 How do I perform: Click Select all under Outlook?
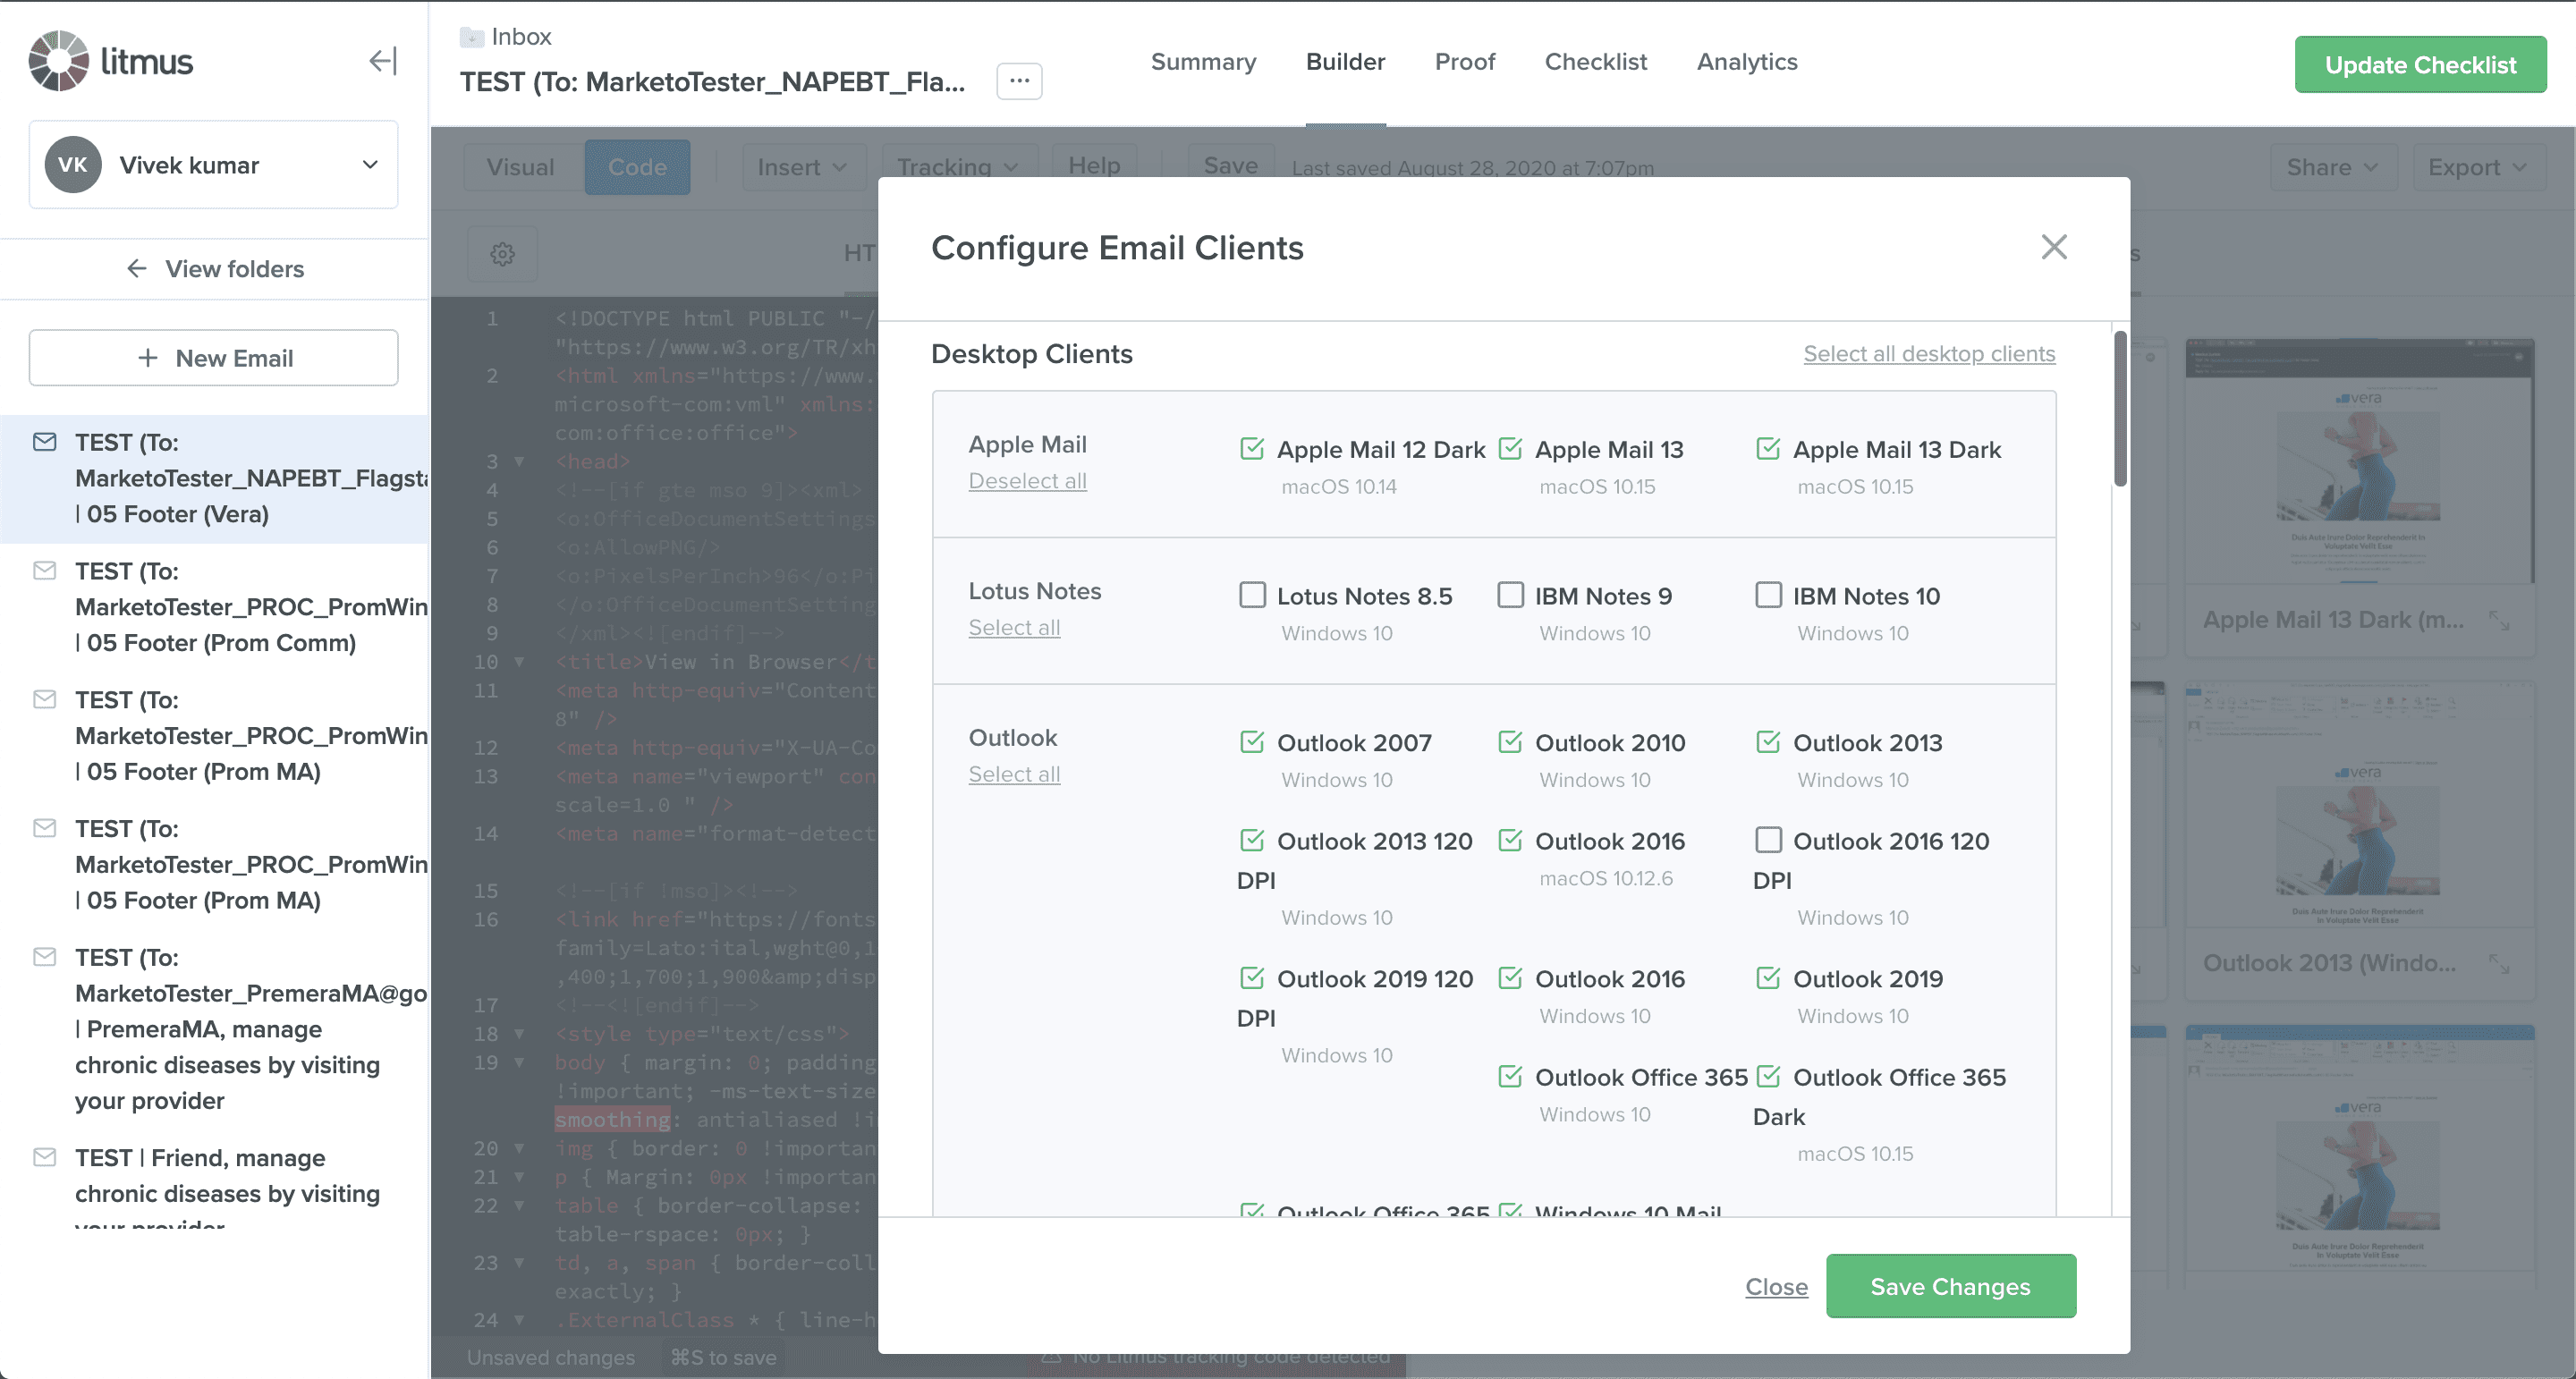pyautogui.click(x=1014, y=775)
